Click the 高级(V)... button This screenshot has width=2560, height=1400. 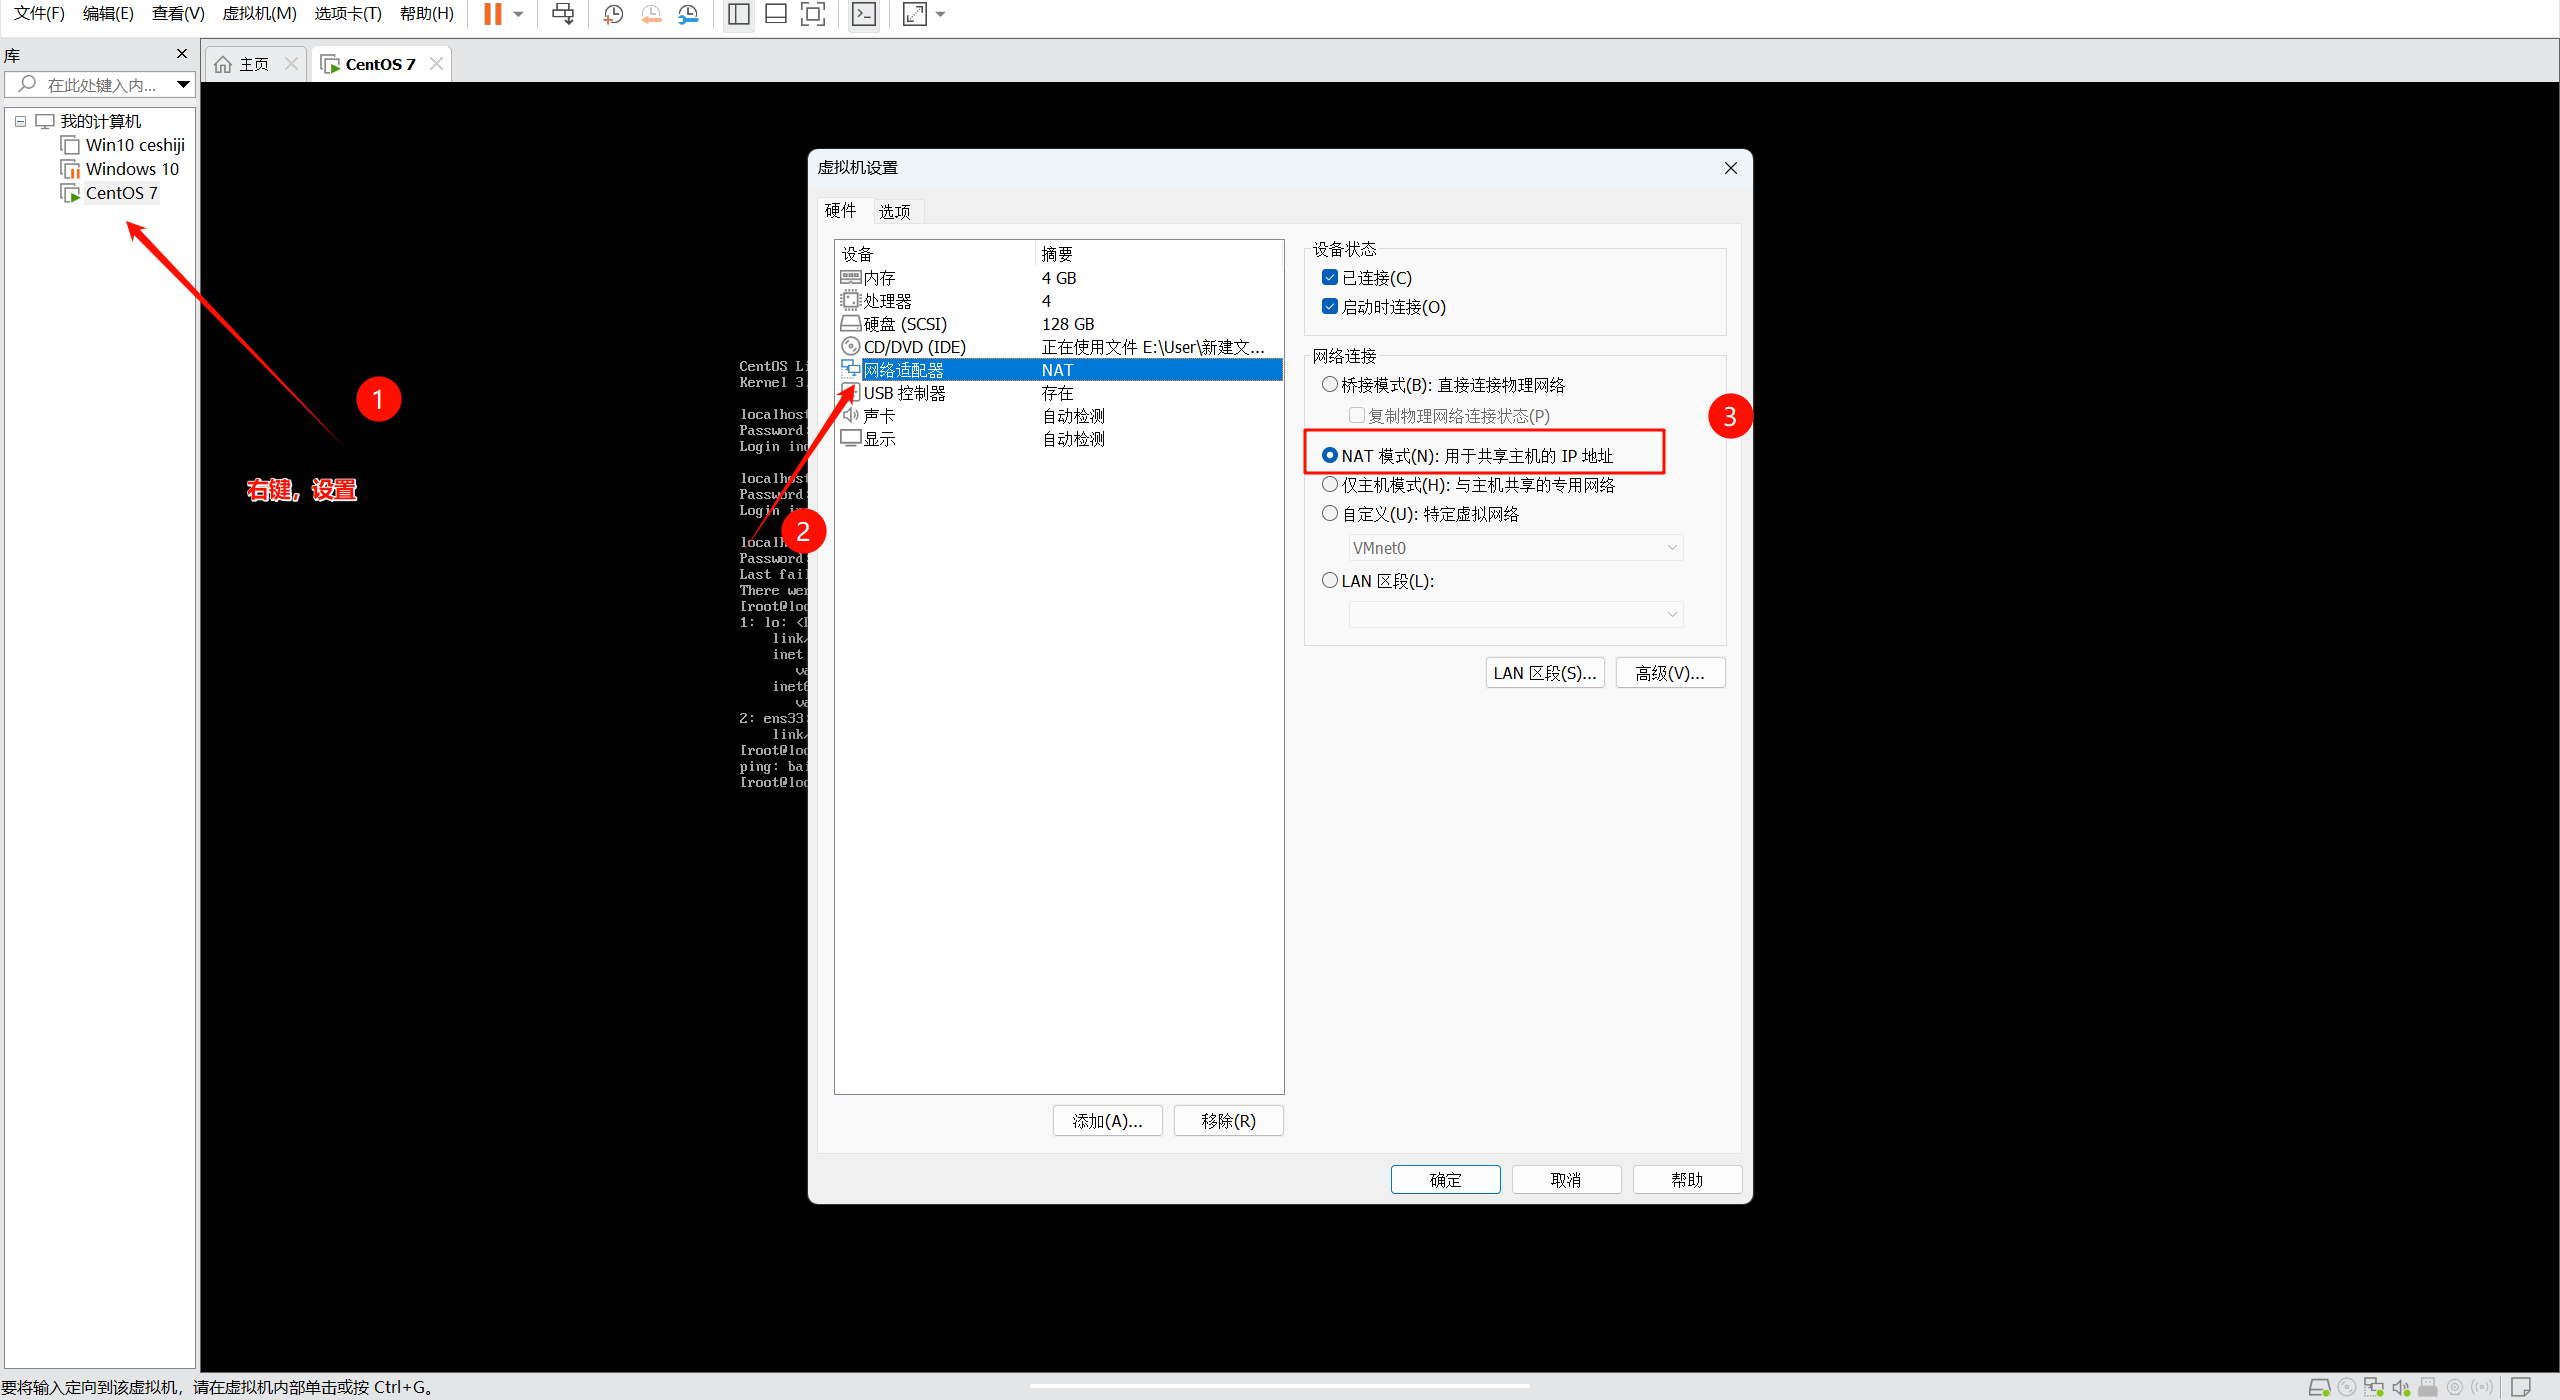pyautogui.click(x=1669, y=673)
